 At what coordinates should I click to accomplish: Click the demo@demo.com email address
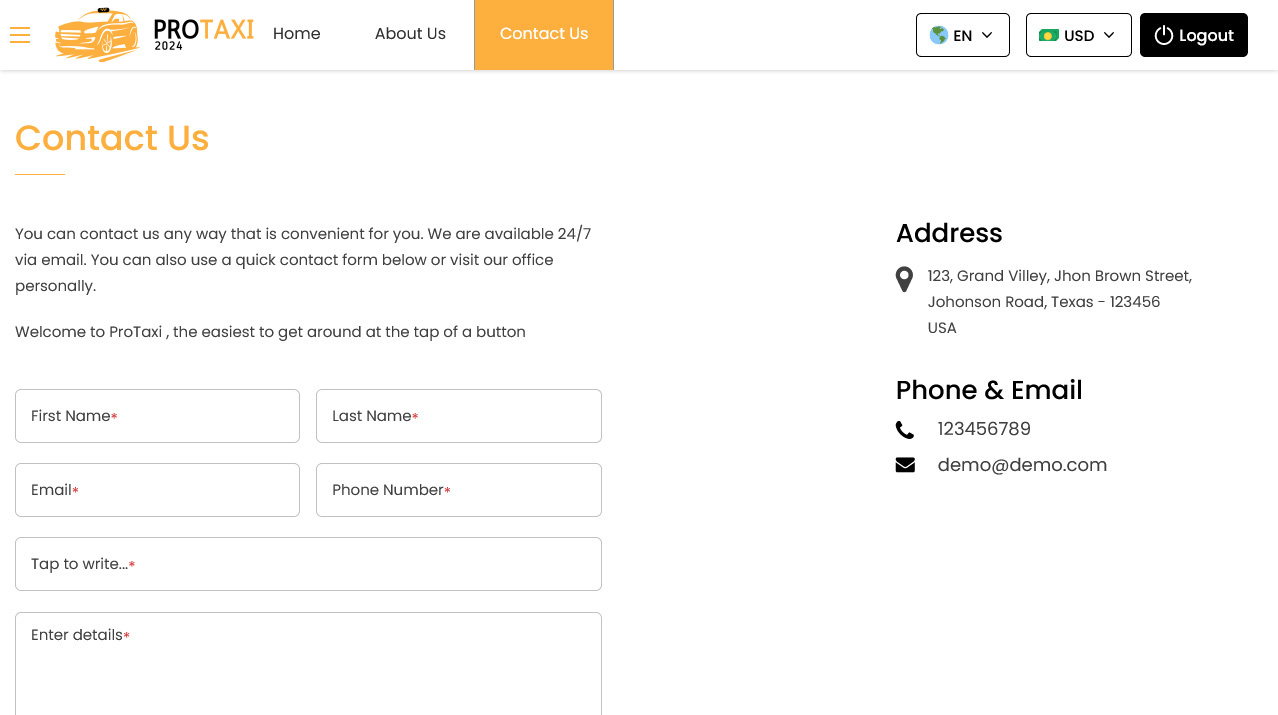click(1022, 465)
